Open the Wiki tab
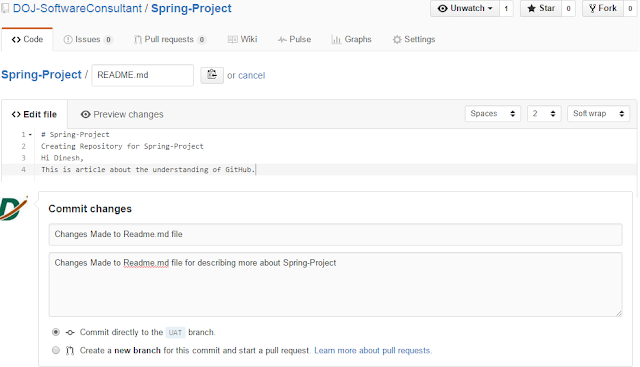The image size is (640, 367). click(242, 39)
